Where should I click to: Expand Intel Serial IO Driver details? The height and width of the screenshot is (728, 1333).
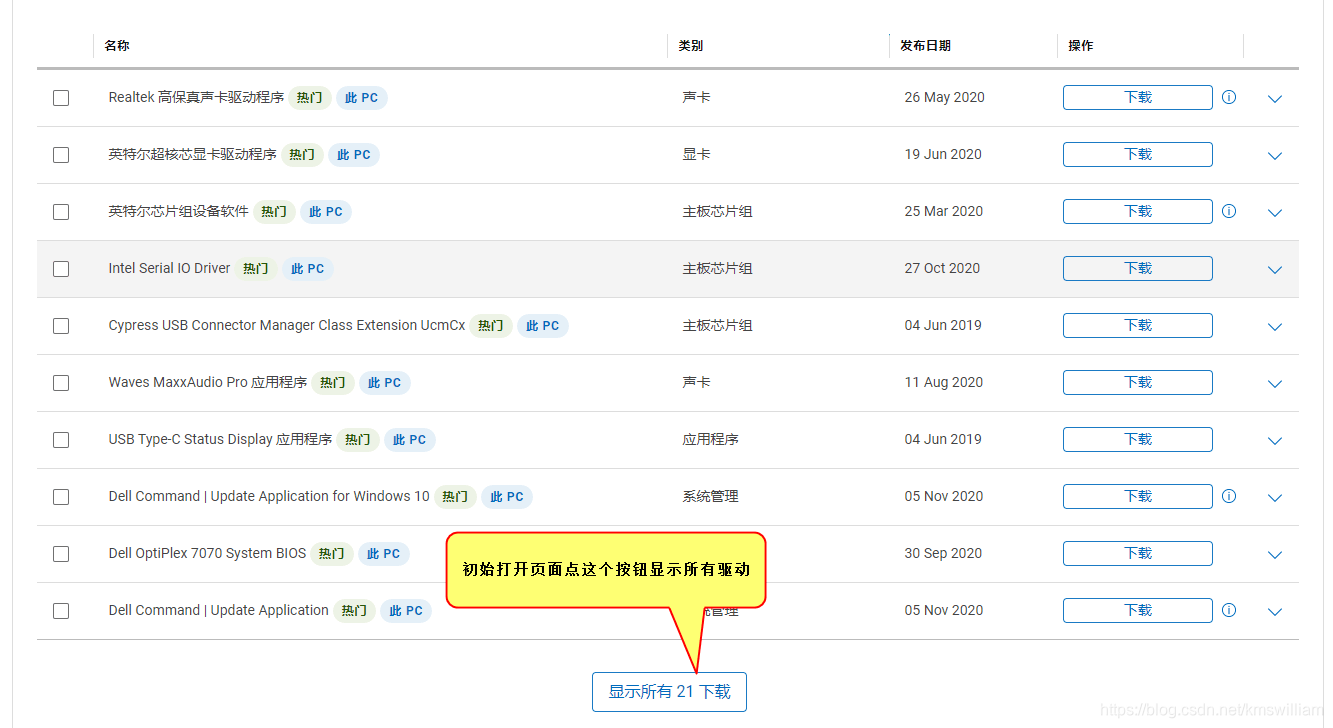coord(1274,270)
